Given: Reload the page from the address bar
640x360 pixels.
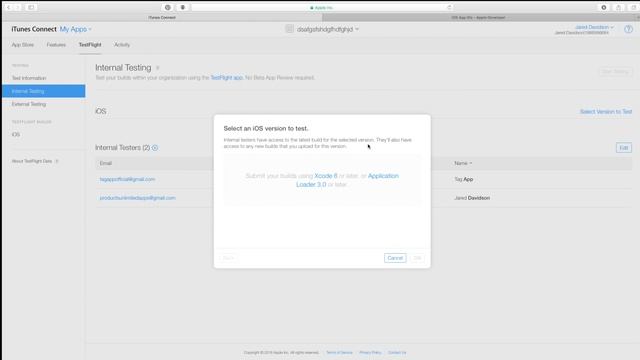Looking at the screenshot, I should pos(449,7).
